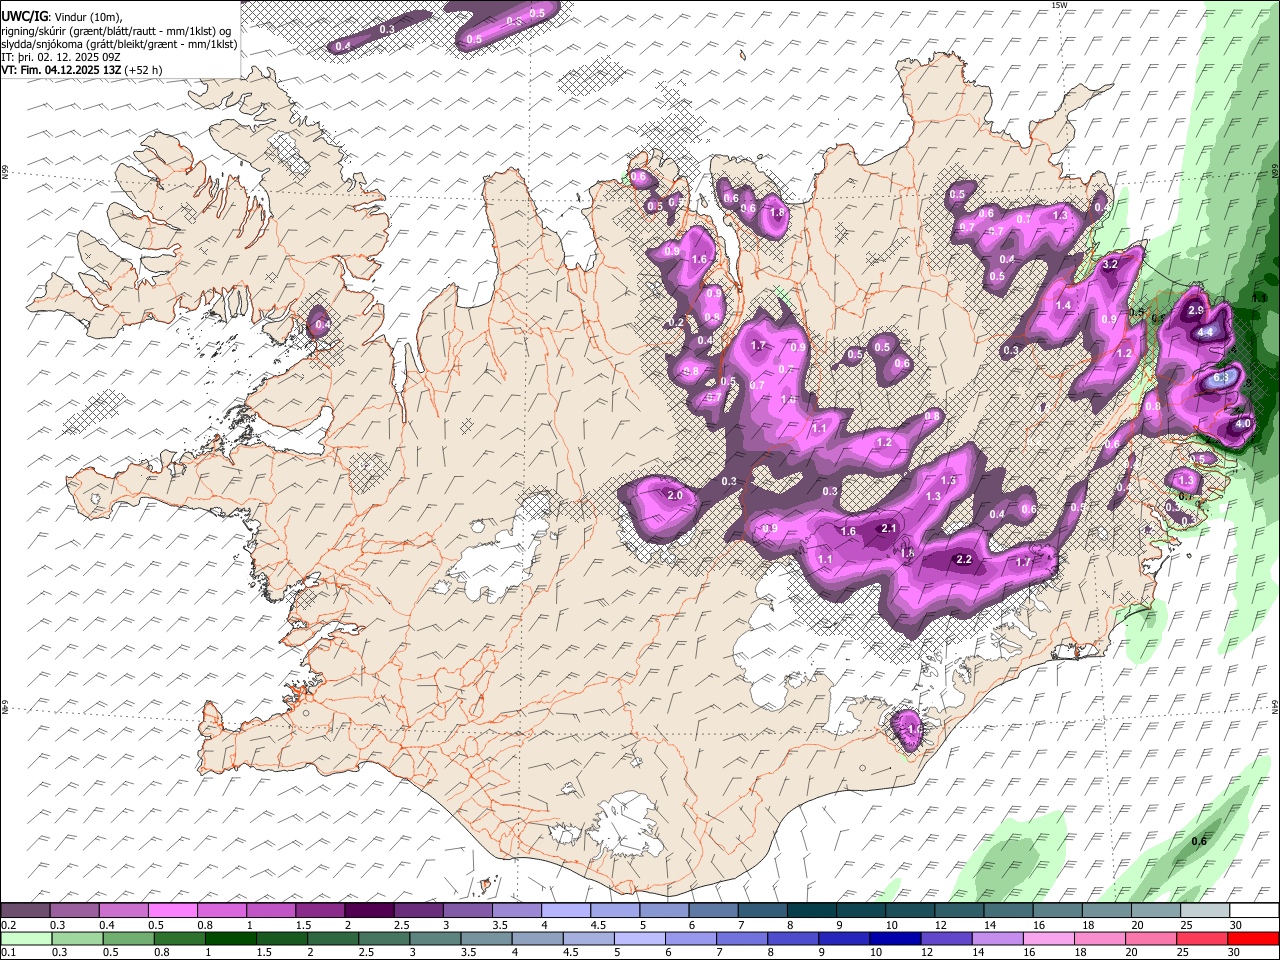Click the '25' label in the bottom legend row
Image resolution: width=1280 pixels, height=960 pixels.
(1185, 953)
